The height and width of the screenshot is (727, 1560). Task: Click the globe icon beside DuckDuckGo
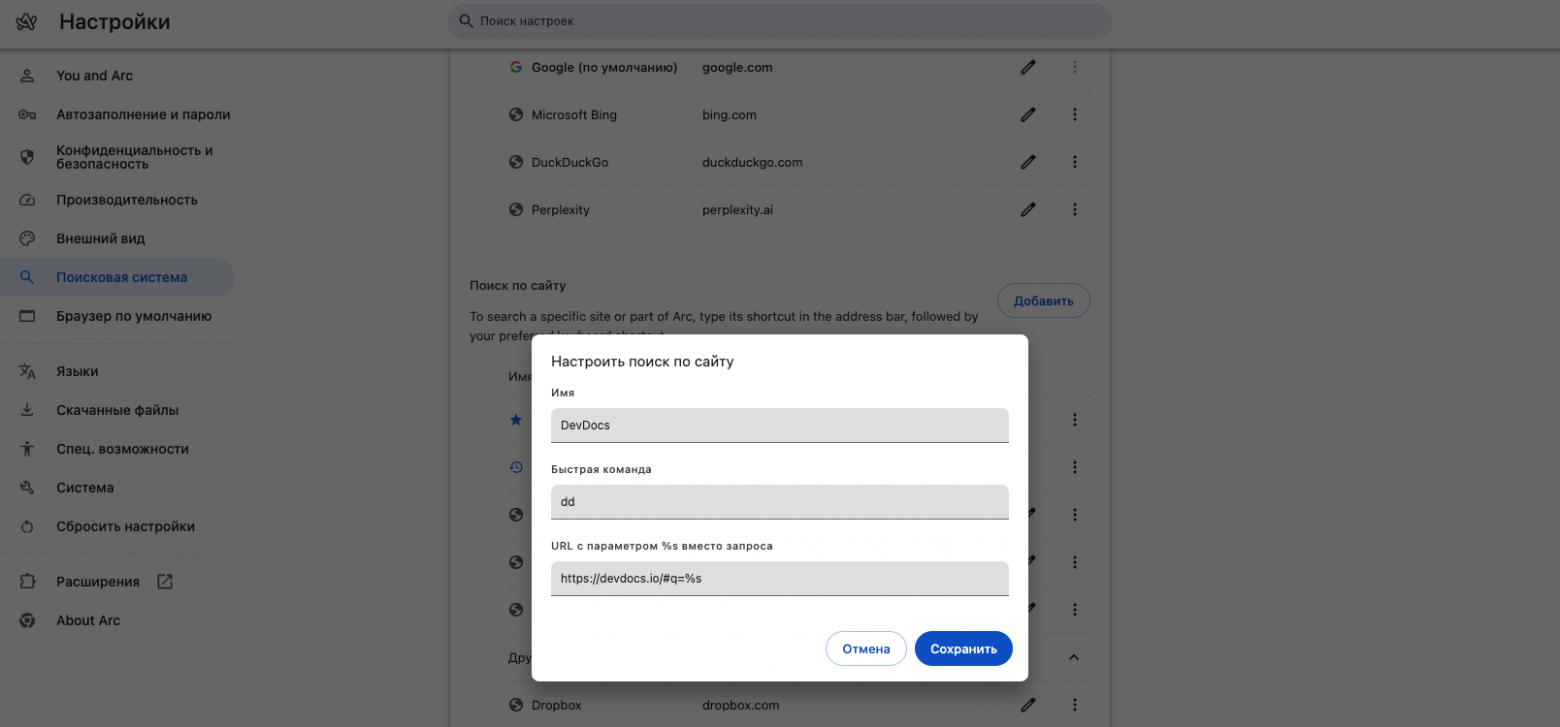coord(516,162)
